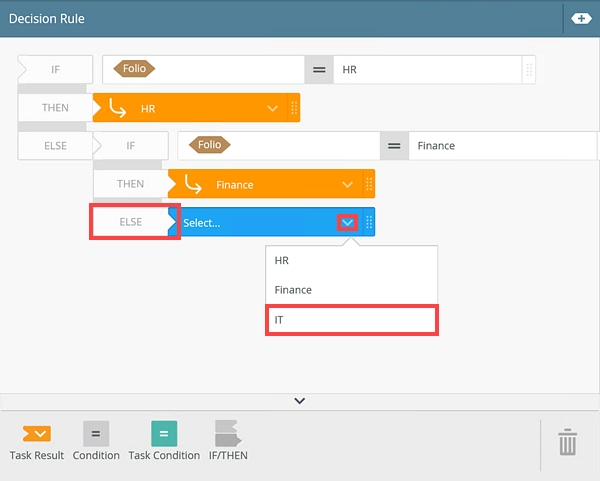Image resolution: width=600 pixels, height=481 pixels.
Task: Click the Decision Rule title
Action: coord(47,19)
